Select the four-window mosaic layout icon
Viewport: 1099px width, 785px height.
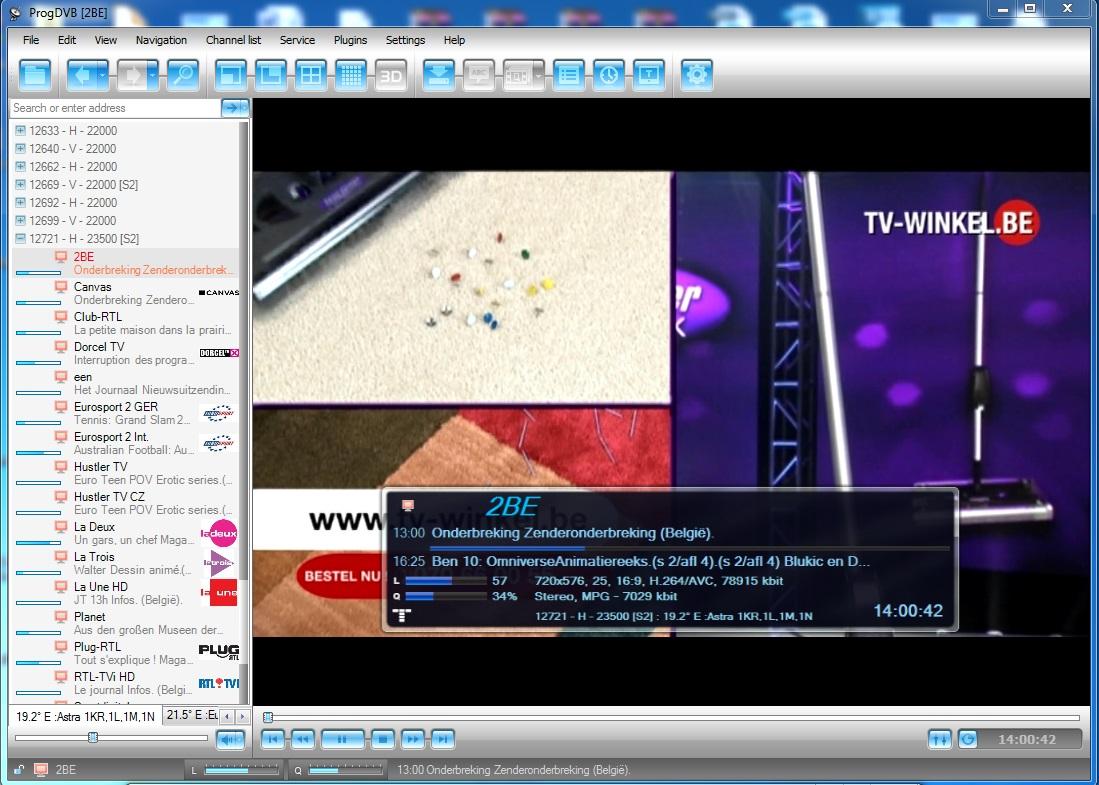pyautogui.click(x=310, y=75)
